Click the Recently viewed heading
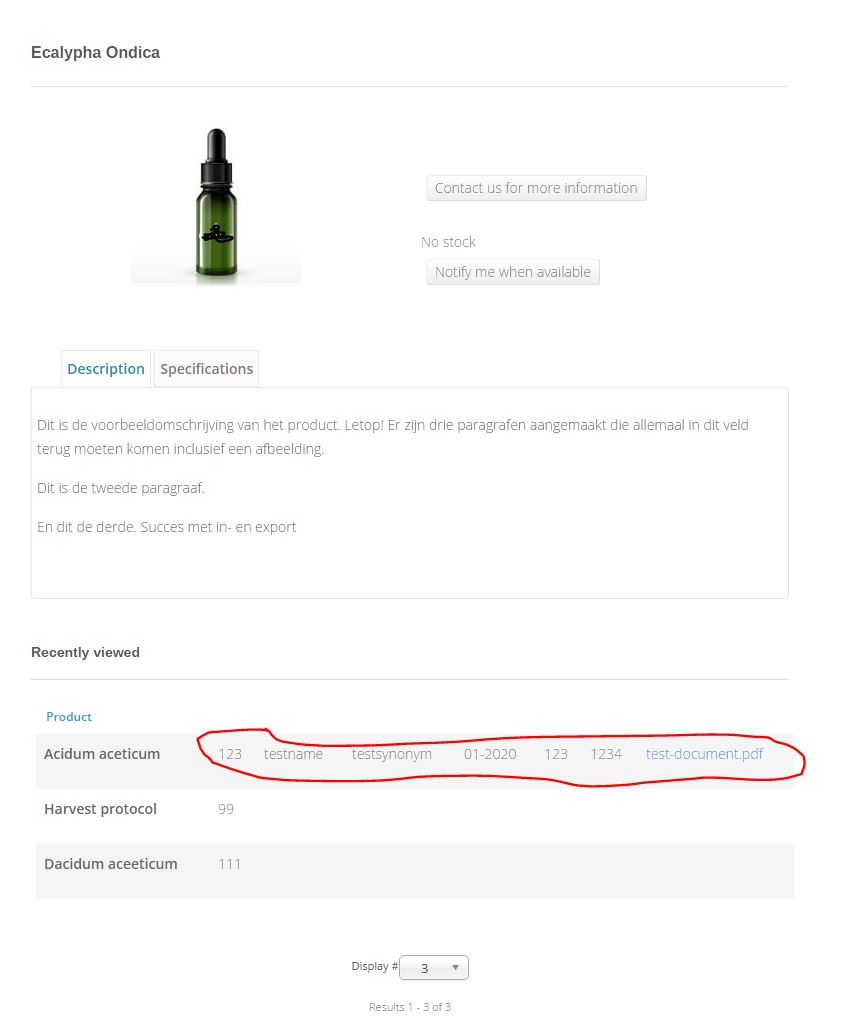The image size is (860, 1033). coord(86,652)
